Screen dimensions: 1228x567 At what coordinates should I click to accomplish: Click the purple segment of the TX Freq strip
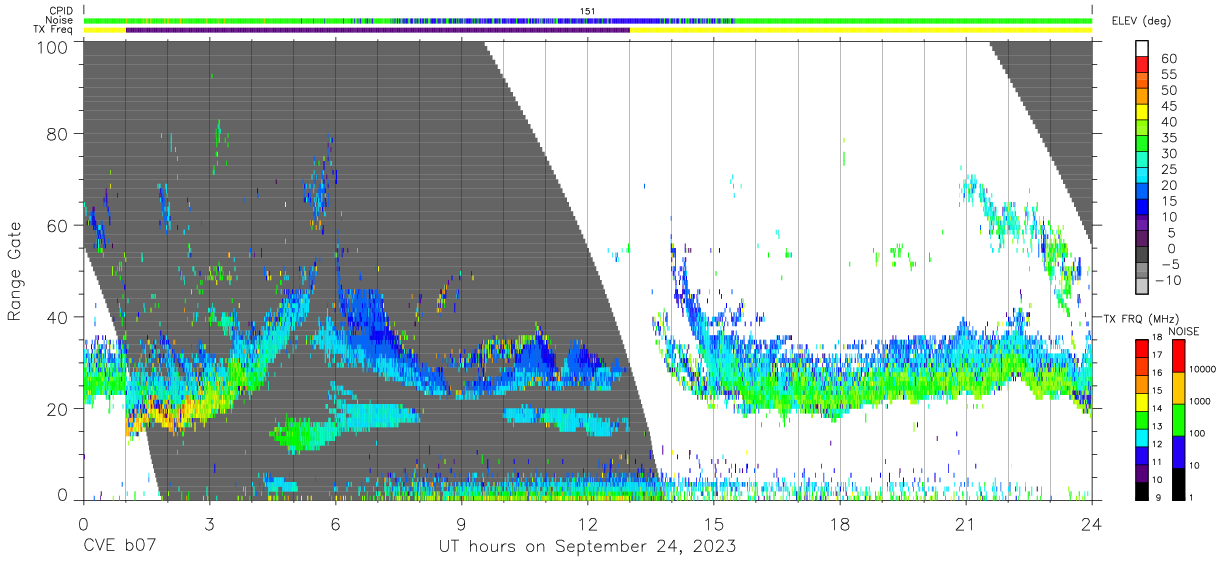[x=378, y=30]
